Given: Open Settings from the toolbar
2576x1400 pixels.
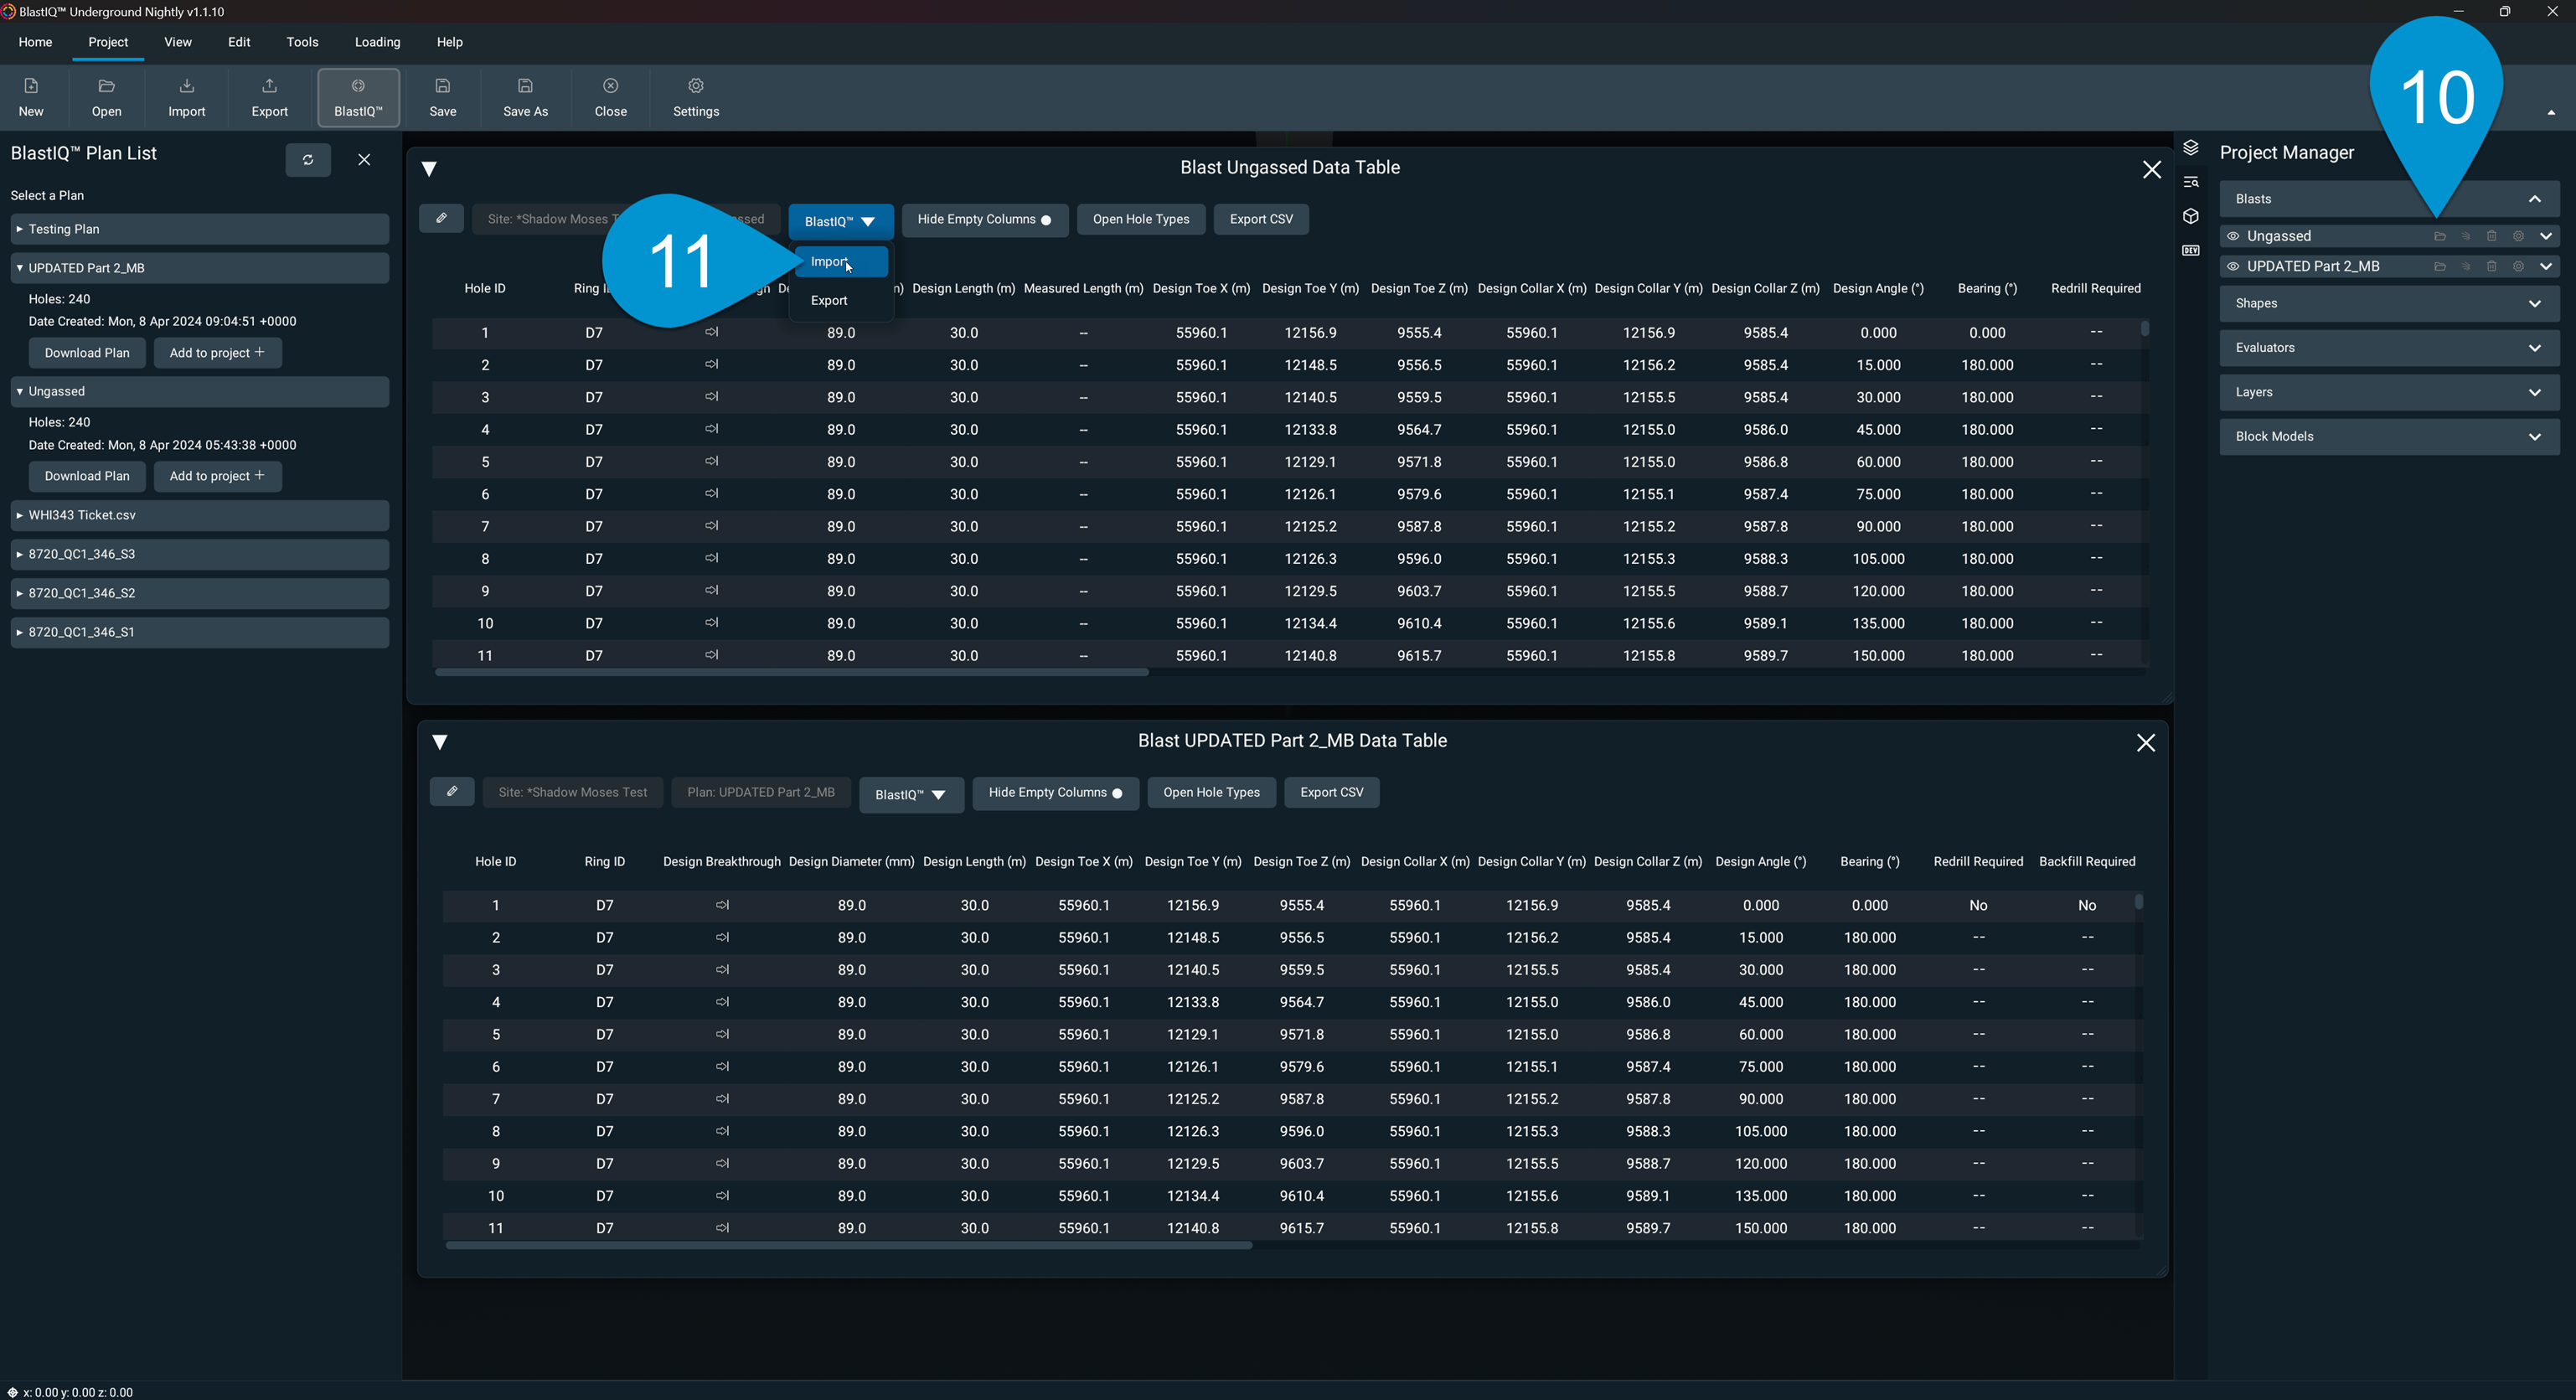Looking at the screenshot, I should (x=696, y=97).
